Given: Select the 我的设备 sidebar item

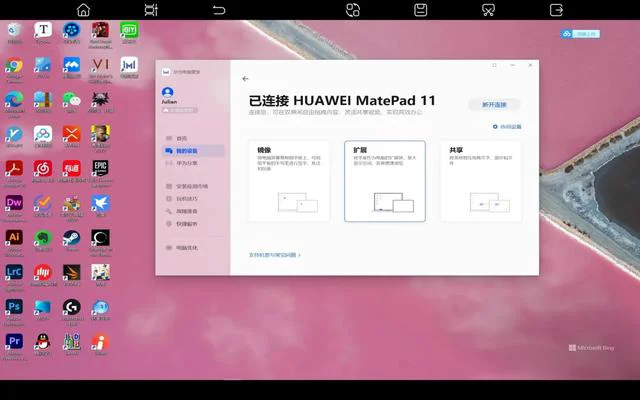Looking at the screenshot, I should tap(193, 151).
